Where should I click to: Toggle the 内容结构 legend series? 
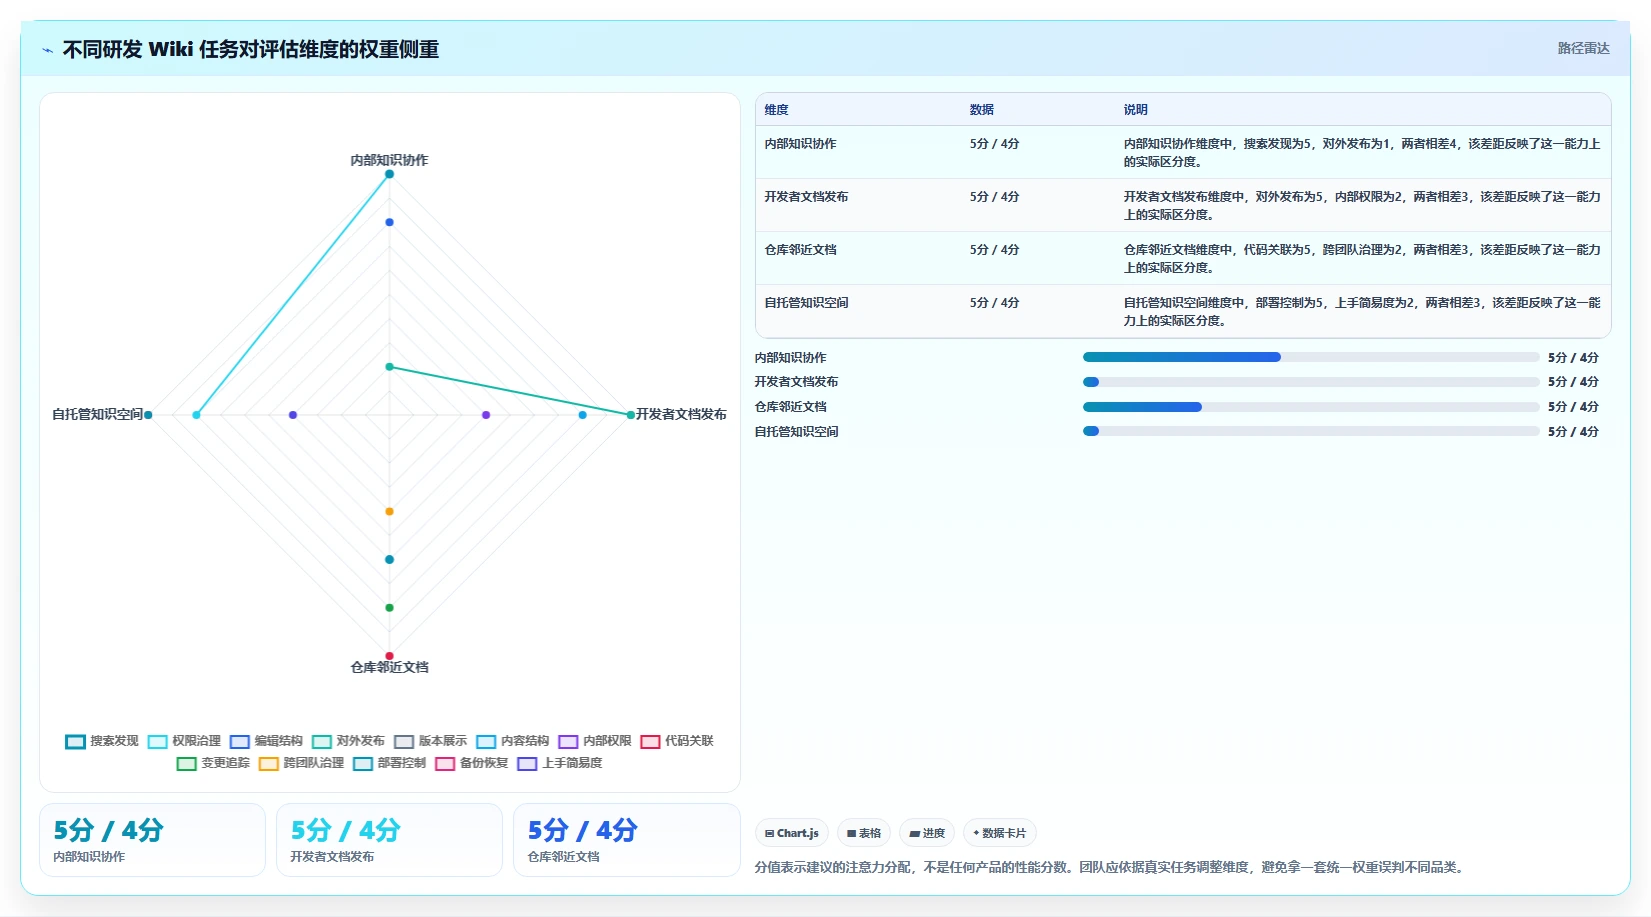click(x=513, y=741)
